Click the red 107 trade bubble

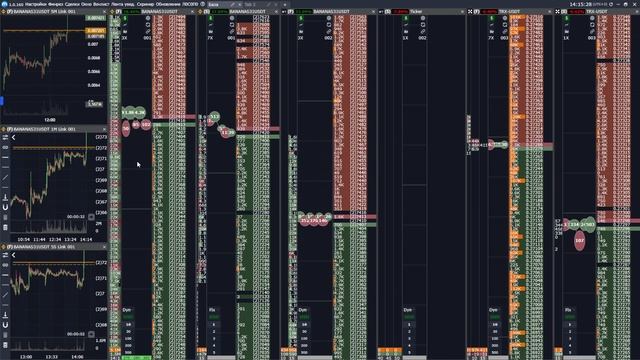(x=579, y=241)
